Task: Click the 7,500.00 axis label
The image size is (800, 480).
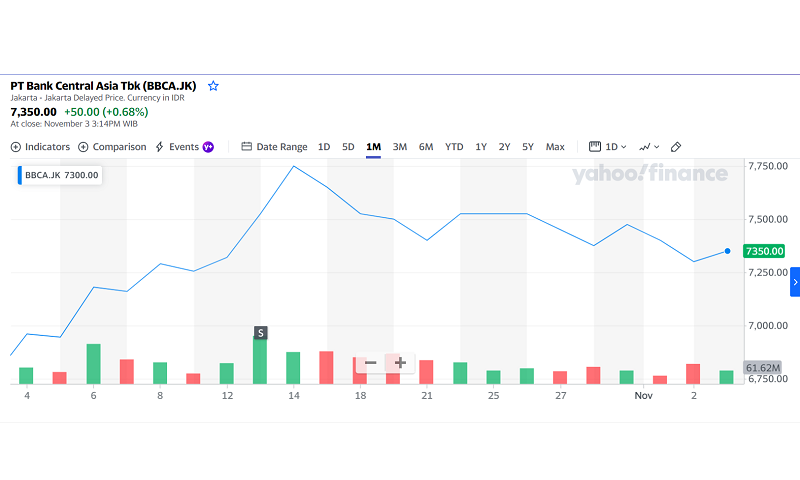Action: (x=768, y=219)
